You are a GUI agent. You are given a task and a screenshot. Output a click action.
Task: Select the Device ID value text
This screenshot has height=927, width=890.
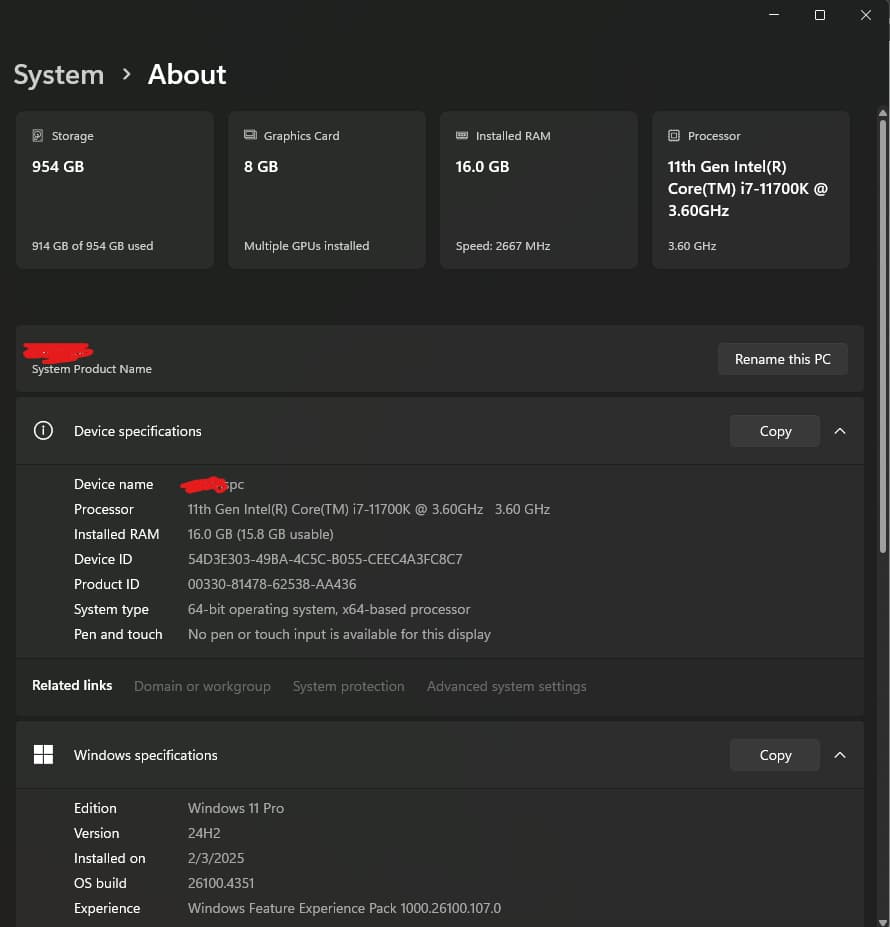tap(325, 559)
